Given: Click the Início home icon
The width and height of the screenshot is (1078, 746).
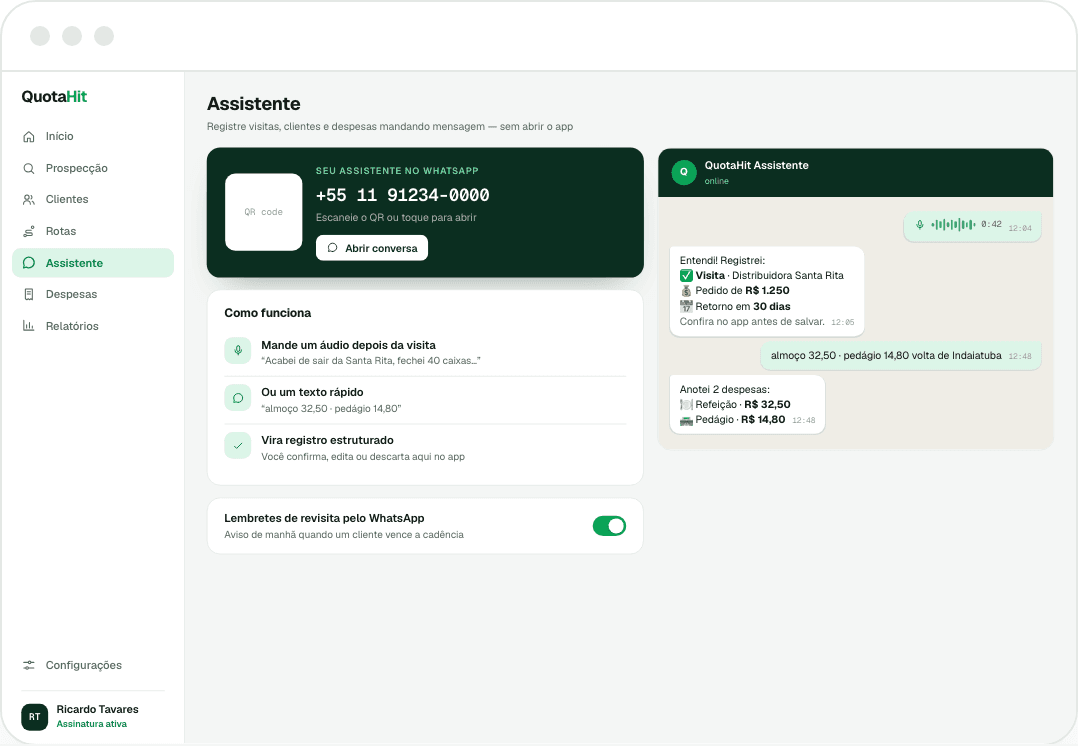Looking at the screenshot, I should click(29, 136).
